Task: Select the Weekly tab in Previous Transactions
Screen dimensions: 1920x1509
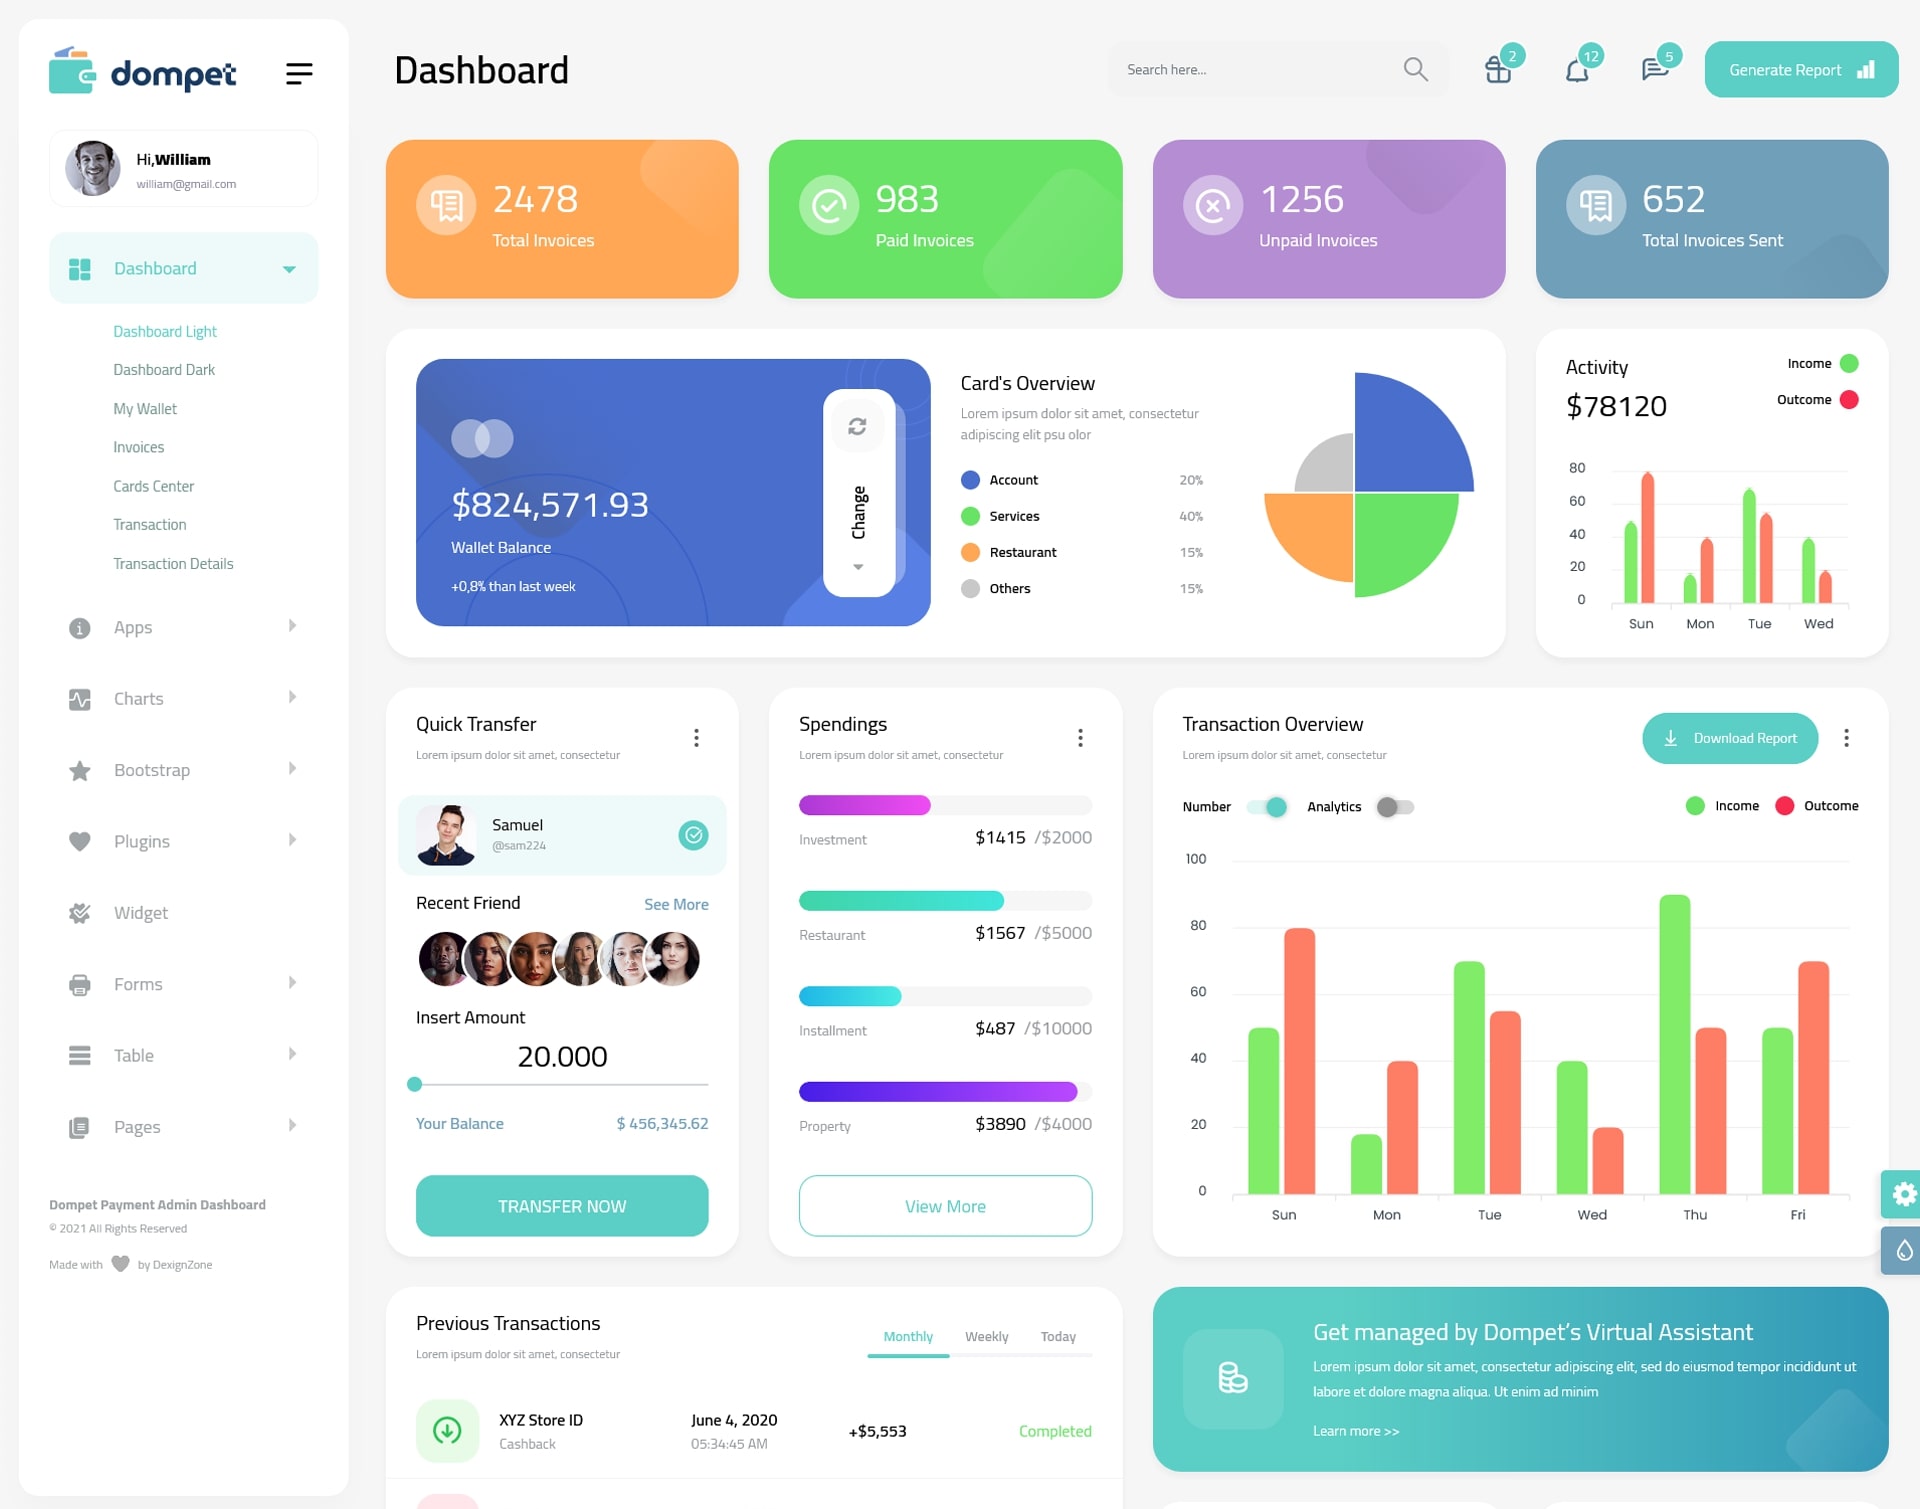Action: coord(985,1336)
